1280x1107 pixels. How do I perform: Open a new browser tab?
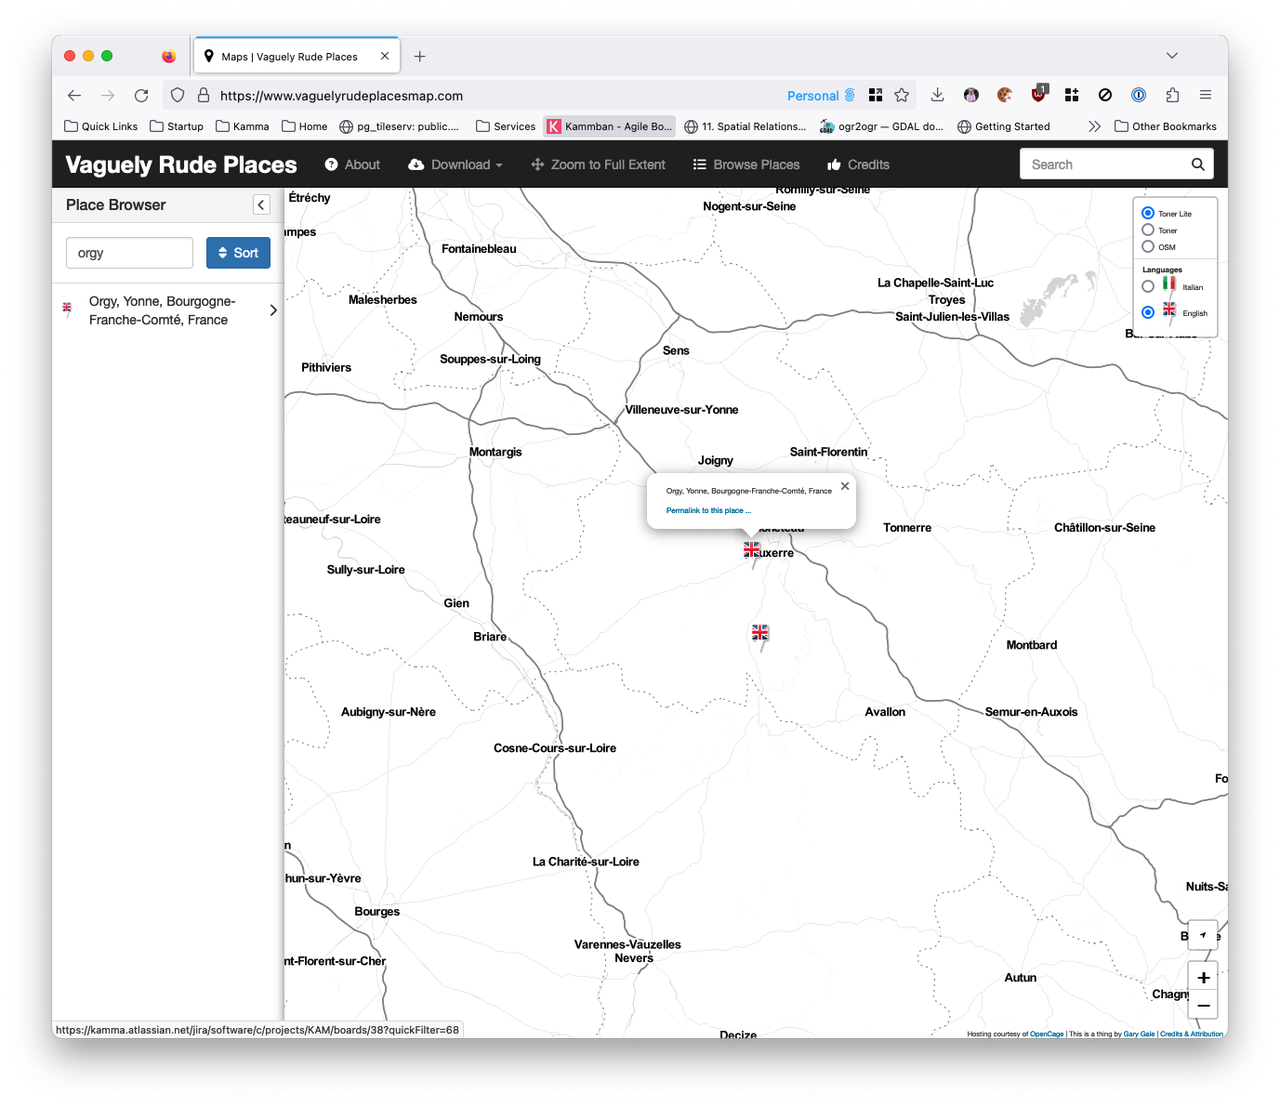(420, 56)
